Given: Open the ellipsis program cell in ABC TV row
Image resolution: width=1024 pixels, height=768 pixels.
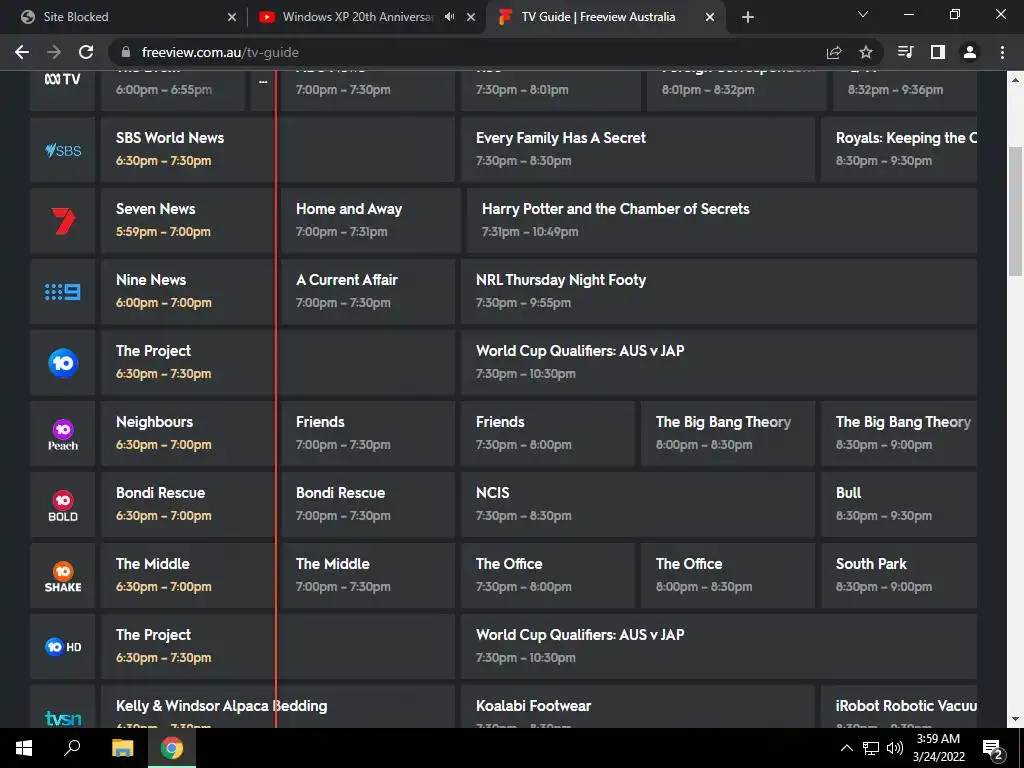Looking at the screenshot, I should 263,90.
